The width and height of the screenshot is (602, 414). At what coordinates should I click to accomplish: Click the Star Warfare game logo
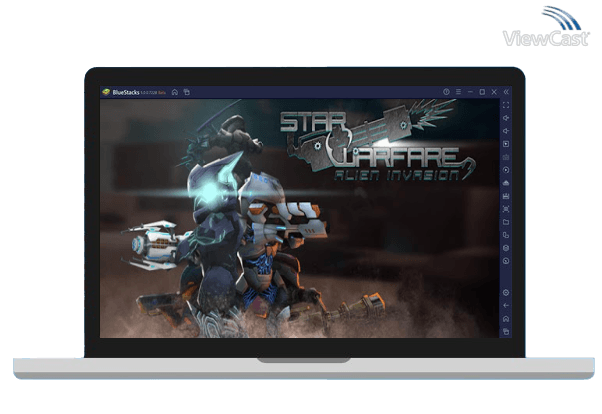pyautogui.click(x=378, y=140)
